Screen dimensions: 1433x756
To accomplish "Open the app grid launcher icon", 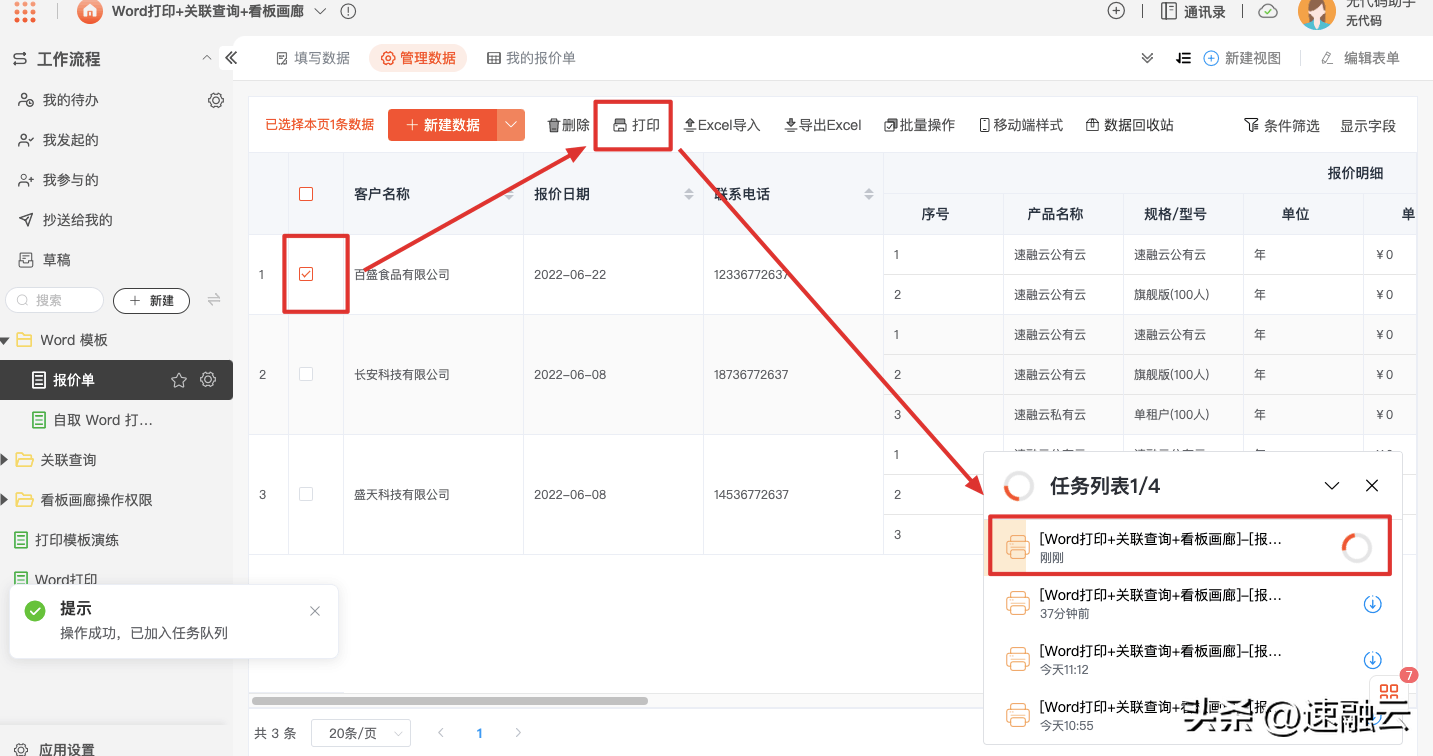I will pyautogui.click(x=25, y=11).
